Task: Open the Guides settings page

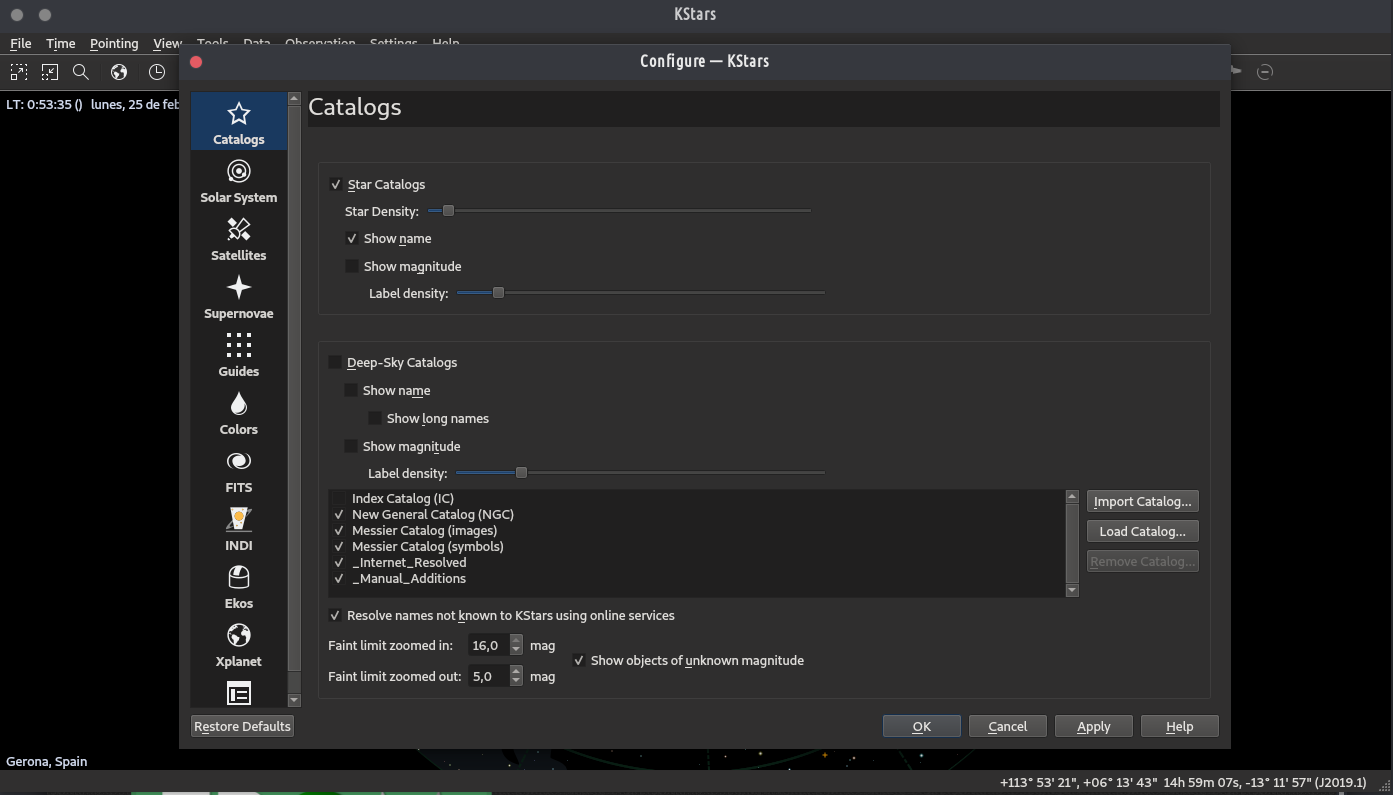Action: click(x=238, y=354)
